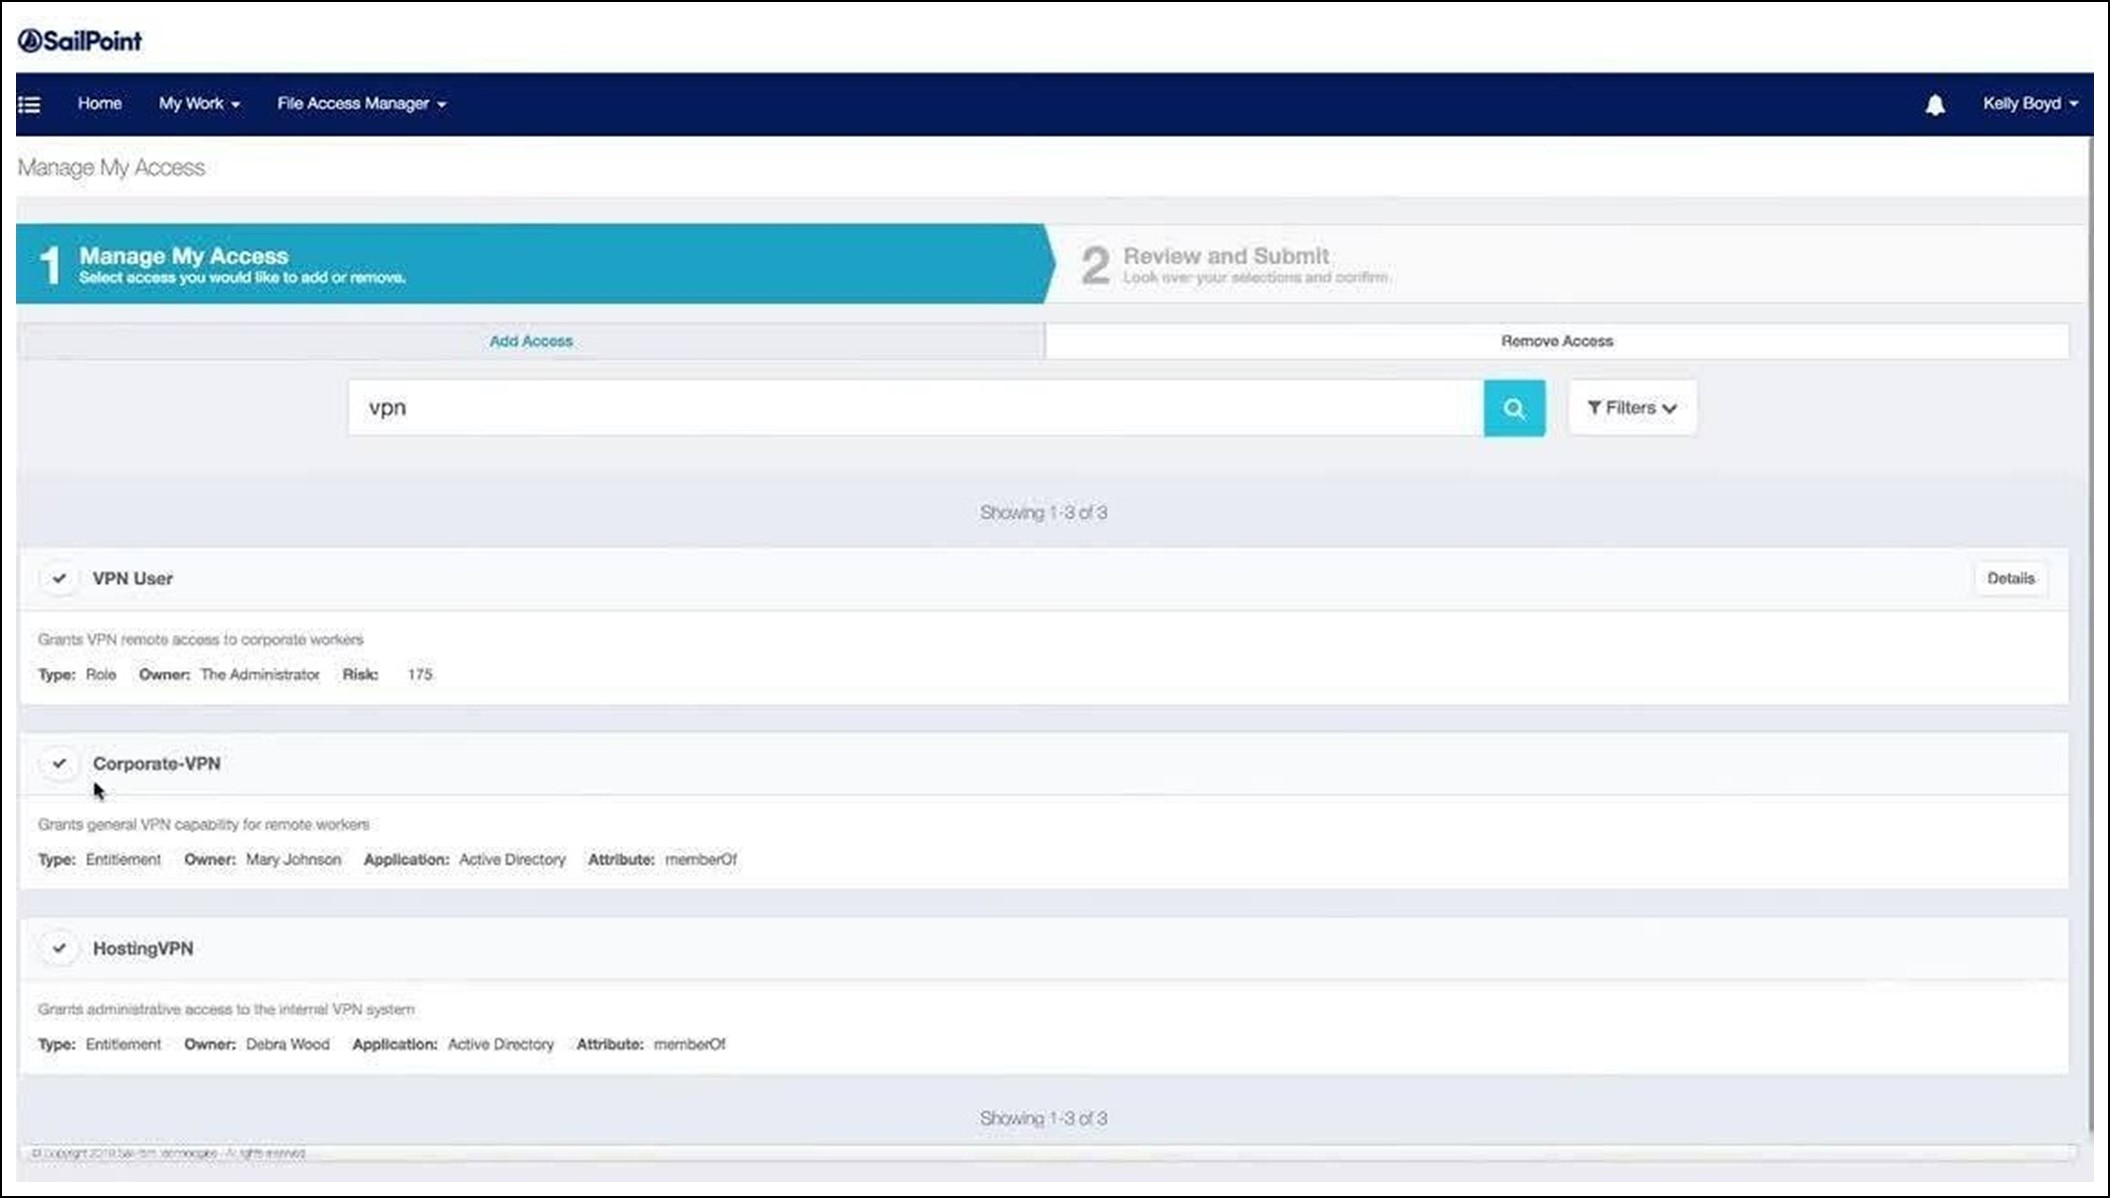The width and height of the screenshot is (2111, 1198).
Task: Expand the Filters dropdown chevron
Action: click(1669, 408)
